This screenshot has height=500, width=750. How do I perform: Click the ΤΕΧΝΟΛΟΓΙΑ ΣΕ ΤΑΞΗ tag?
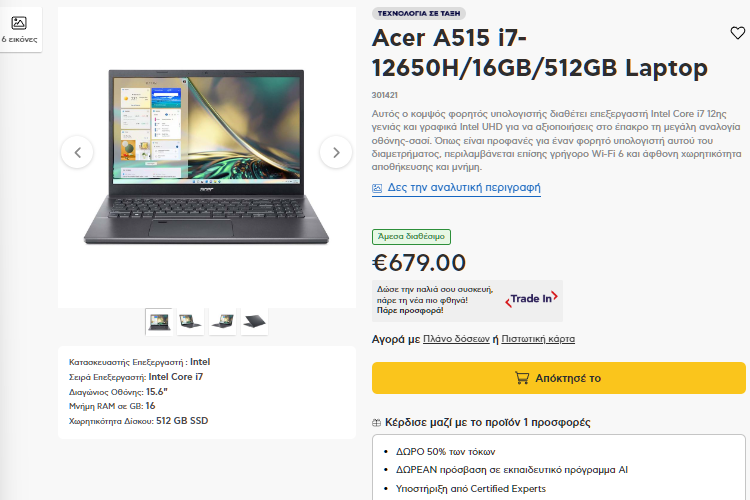(x=419, y=13)
